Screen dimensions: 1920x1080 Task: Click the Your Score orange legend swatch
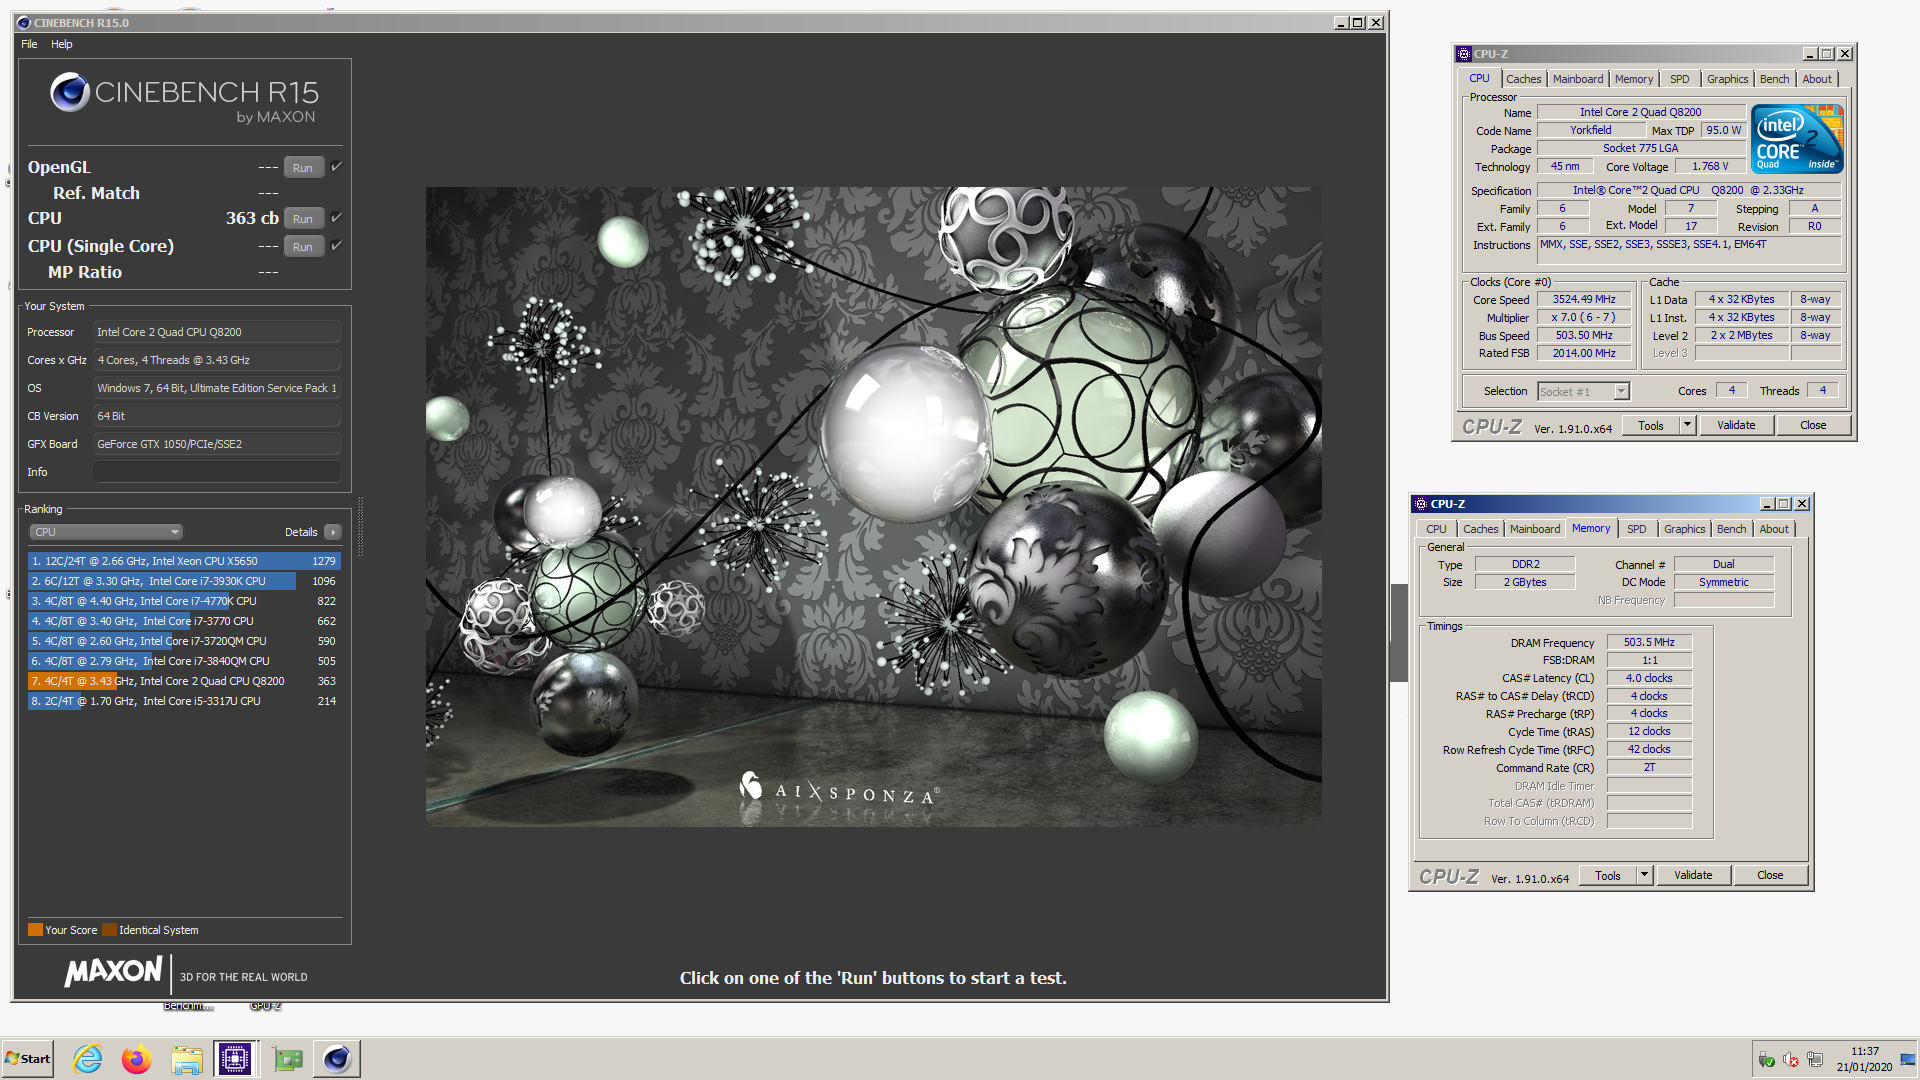click(35, 929)
